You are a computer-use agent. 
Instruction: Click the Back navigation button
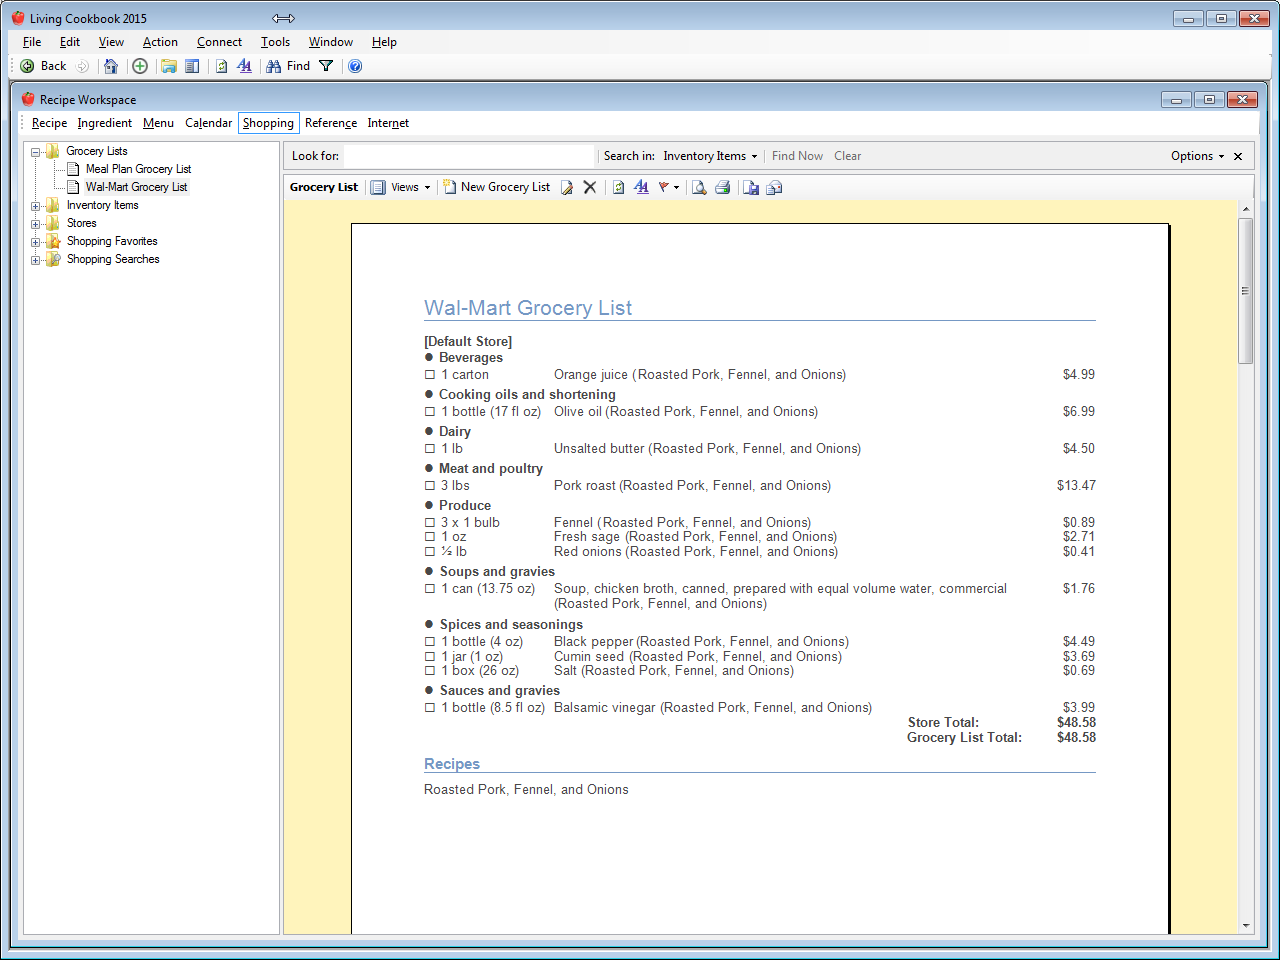(43, 66)
